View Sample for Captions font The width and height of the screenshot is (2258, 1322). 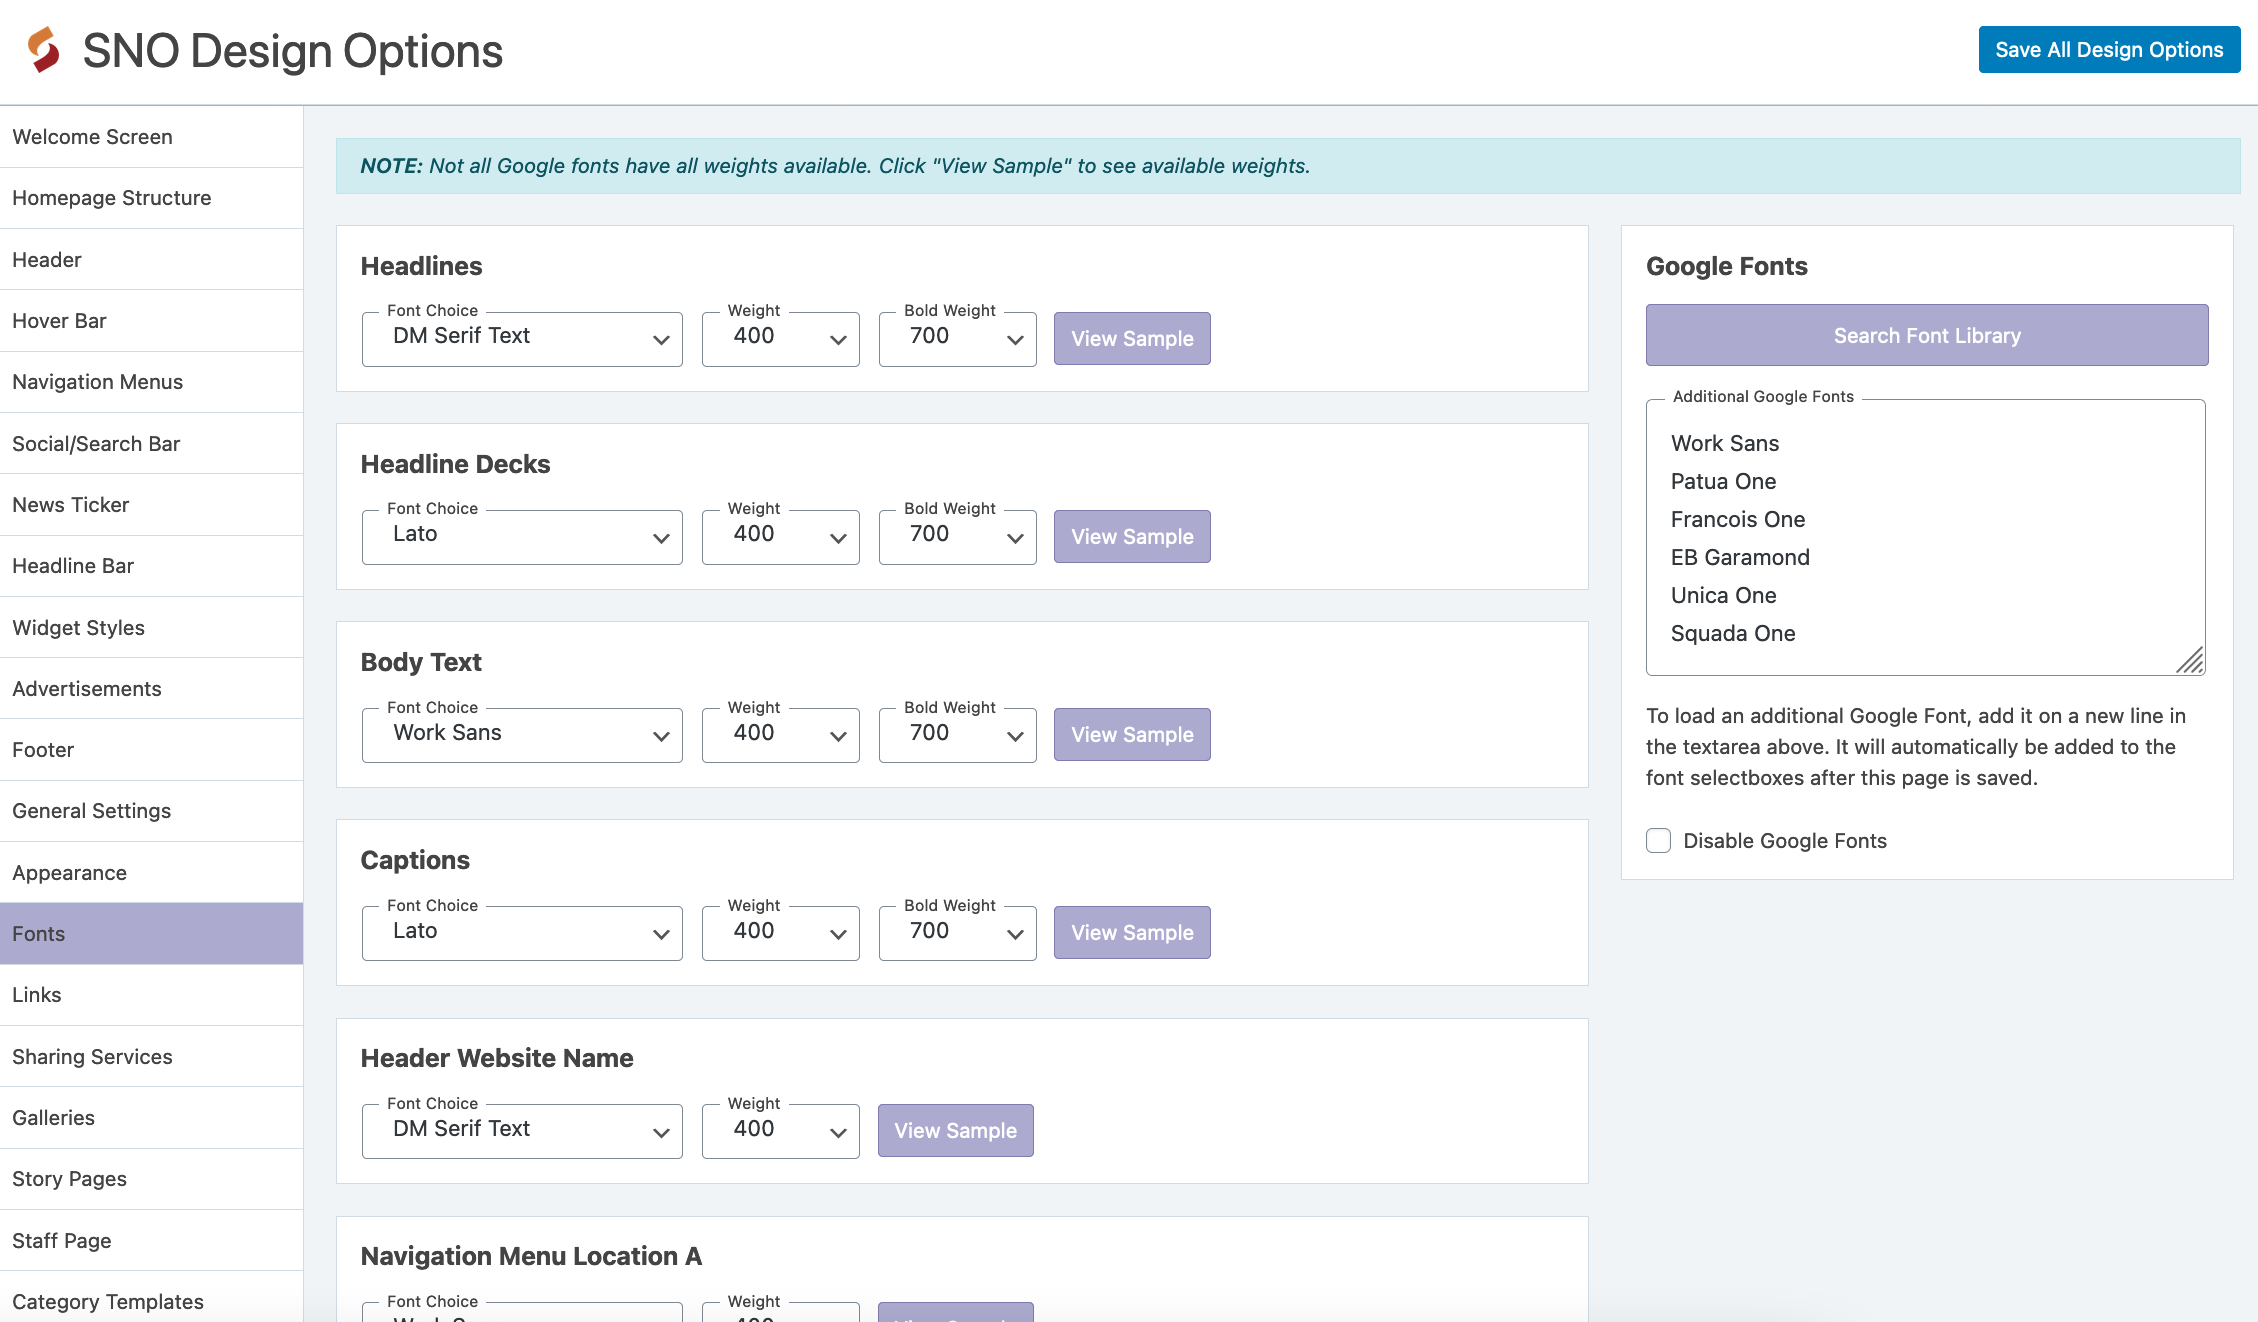coord(1132,932)
